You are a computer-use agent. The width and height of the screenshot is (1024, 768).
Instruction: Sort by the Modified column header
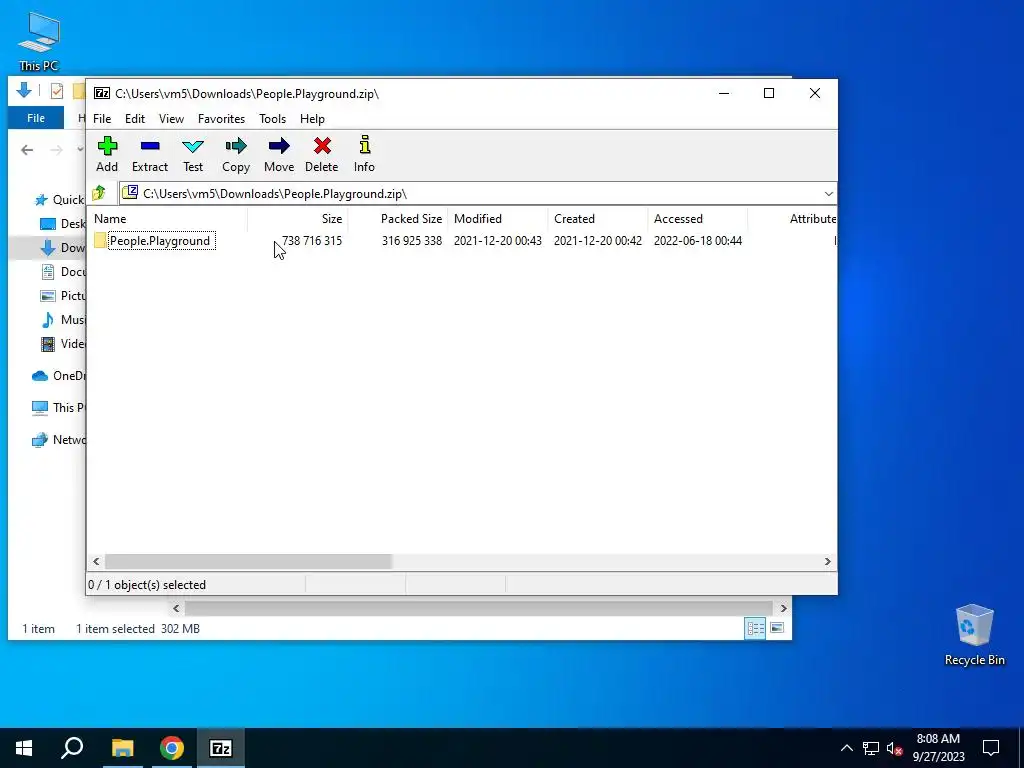(498, 219)
